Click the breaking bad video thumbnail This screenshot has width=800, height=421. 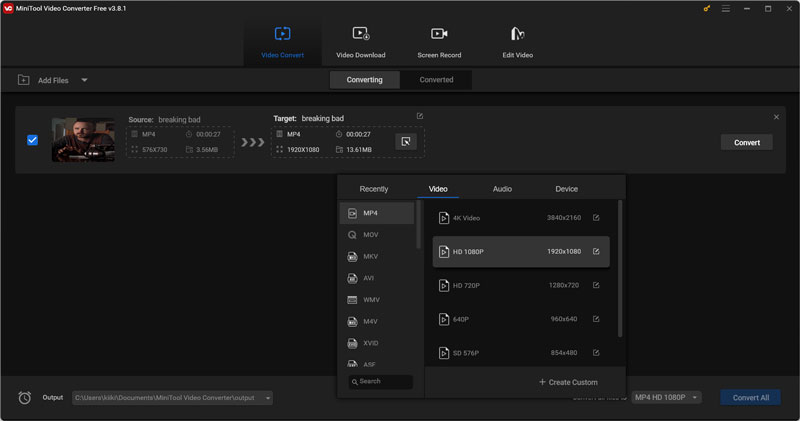pyautogui.click(x=83, y=140)
